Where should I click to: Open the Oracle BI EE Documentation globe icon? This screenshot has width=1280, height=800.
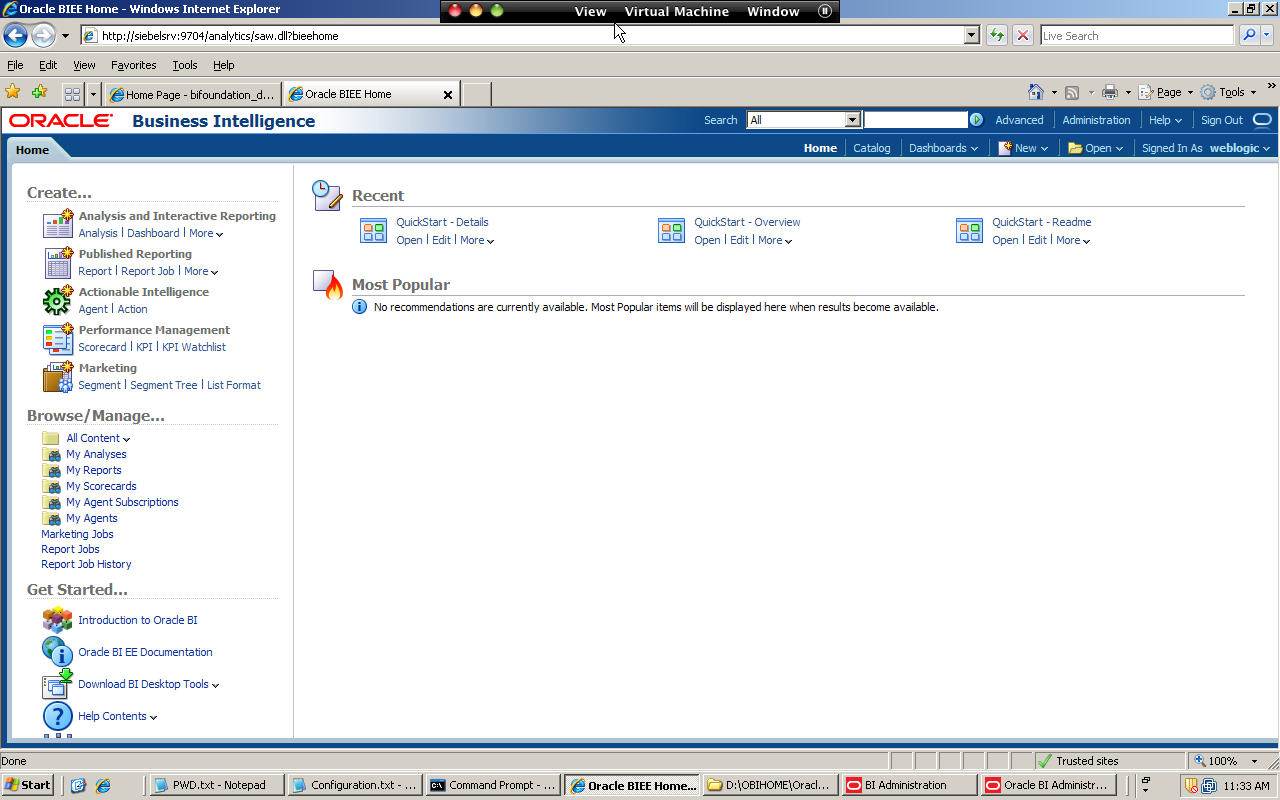(57, 652)
